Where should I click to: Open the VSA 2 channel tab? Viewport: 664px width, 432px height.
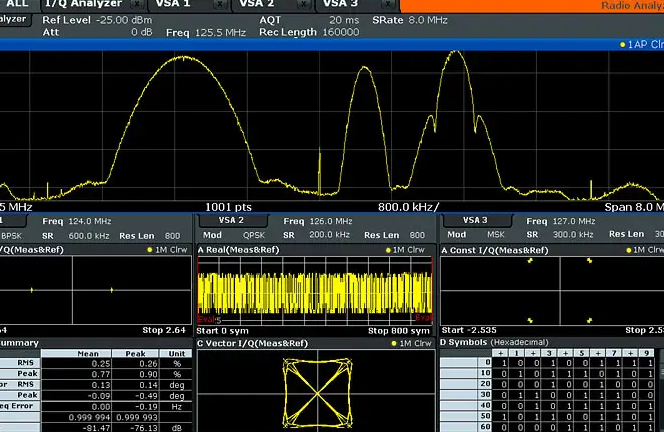[257, 4]
